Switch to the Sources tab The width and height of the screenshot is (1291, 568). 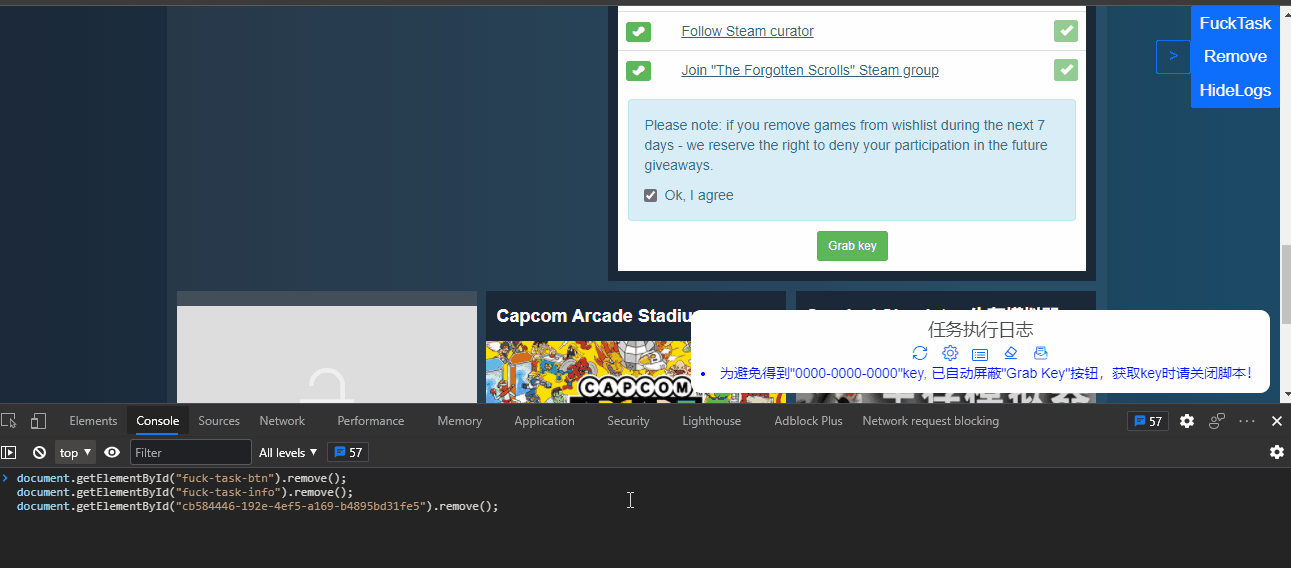point(219,421)
